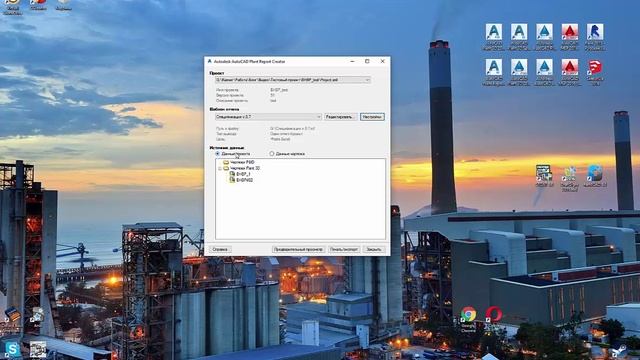
Task: Click the Предварительный просмотр button
Action: [x=298, y=249]
